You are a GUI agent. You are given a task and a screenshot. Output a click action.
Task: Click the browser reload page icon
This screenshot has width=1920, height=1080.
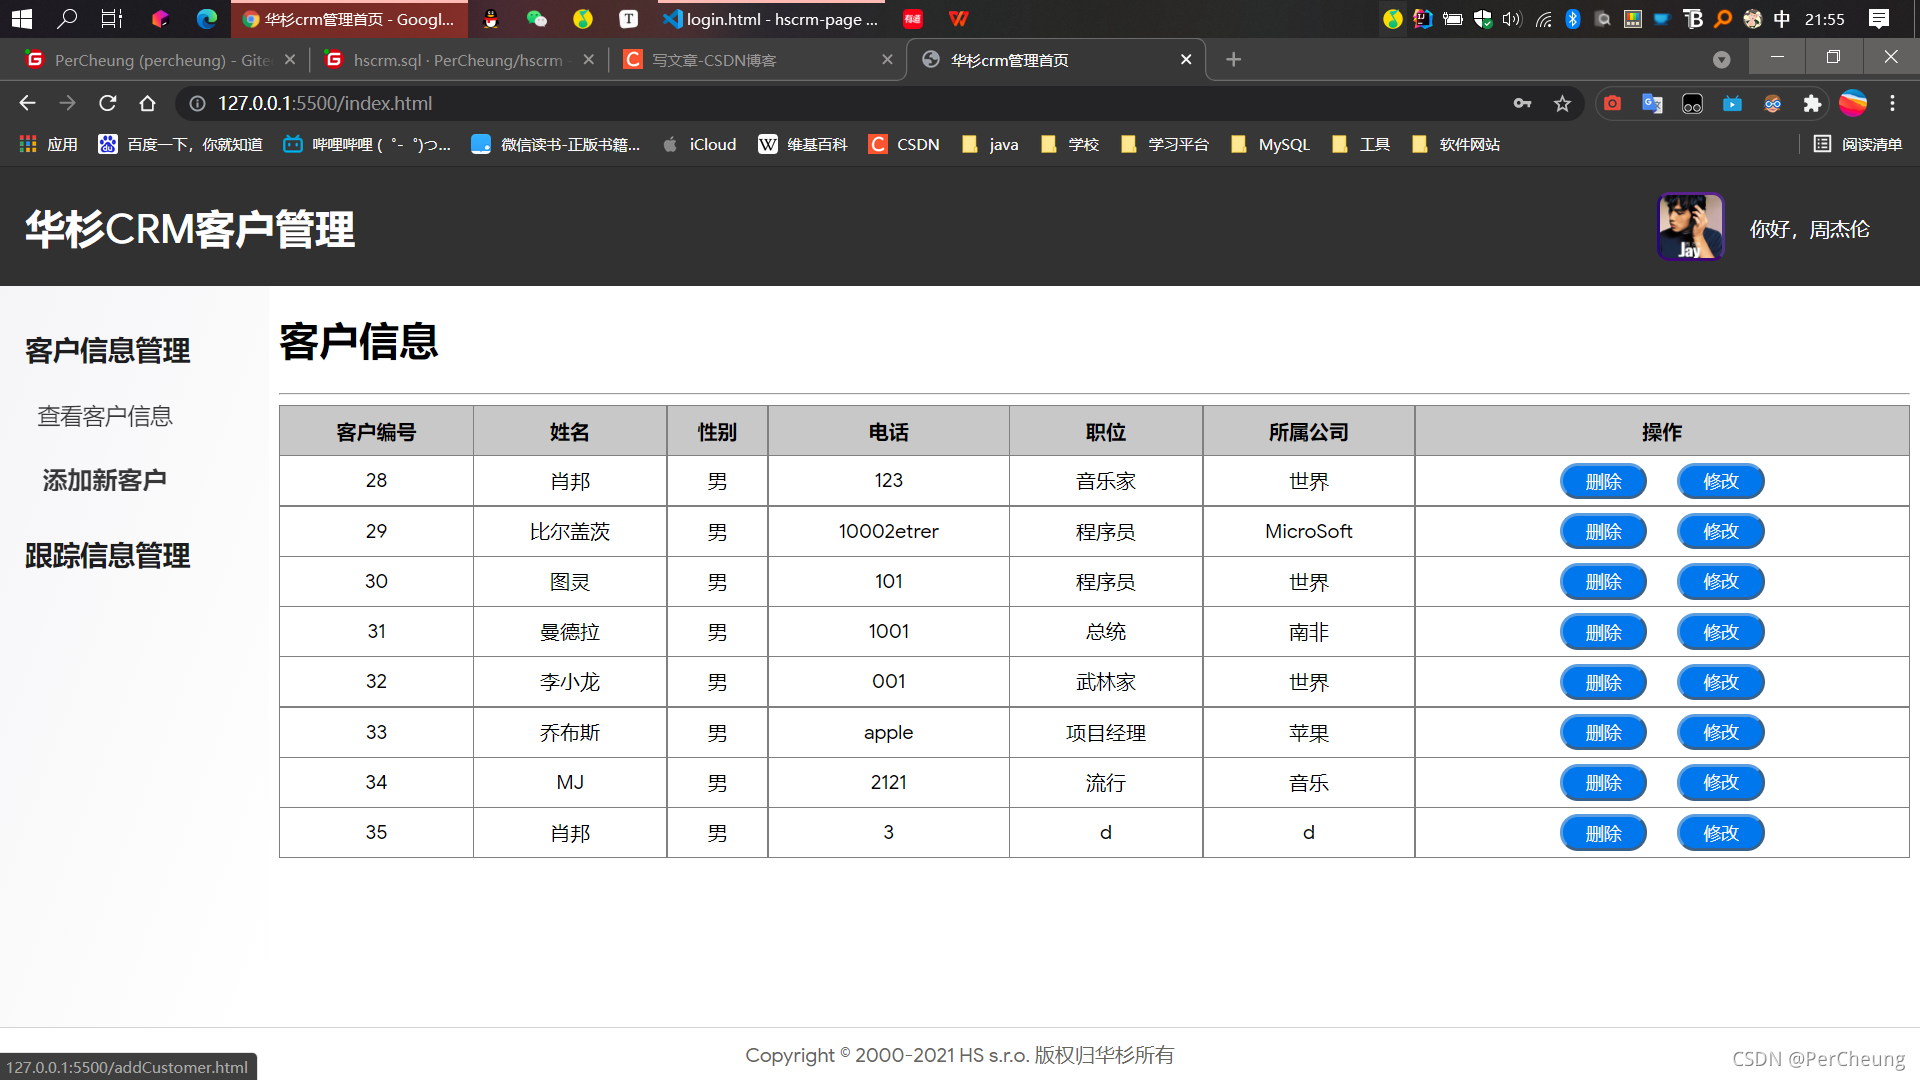pyautogui.click(x=108, y=103)
